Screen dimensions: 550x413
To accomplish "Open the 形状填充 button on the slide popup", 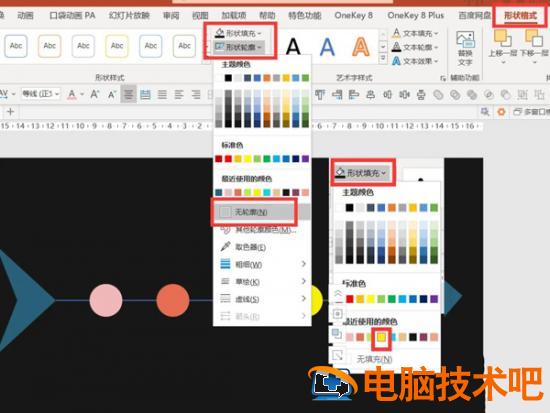I will click(362, 173).
